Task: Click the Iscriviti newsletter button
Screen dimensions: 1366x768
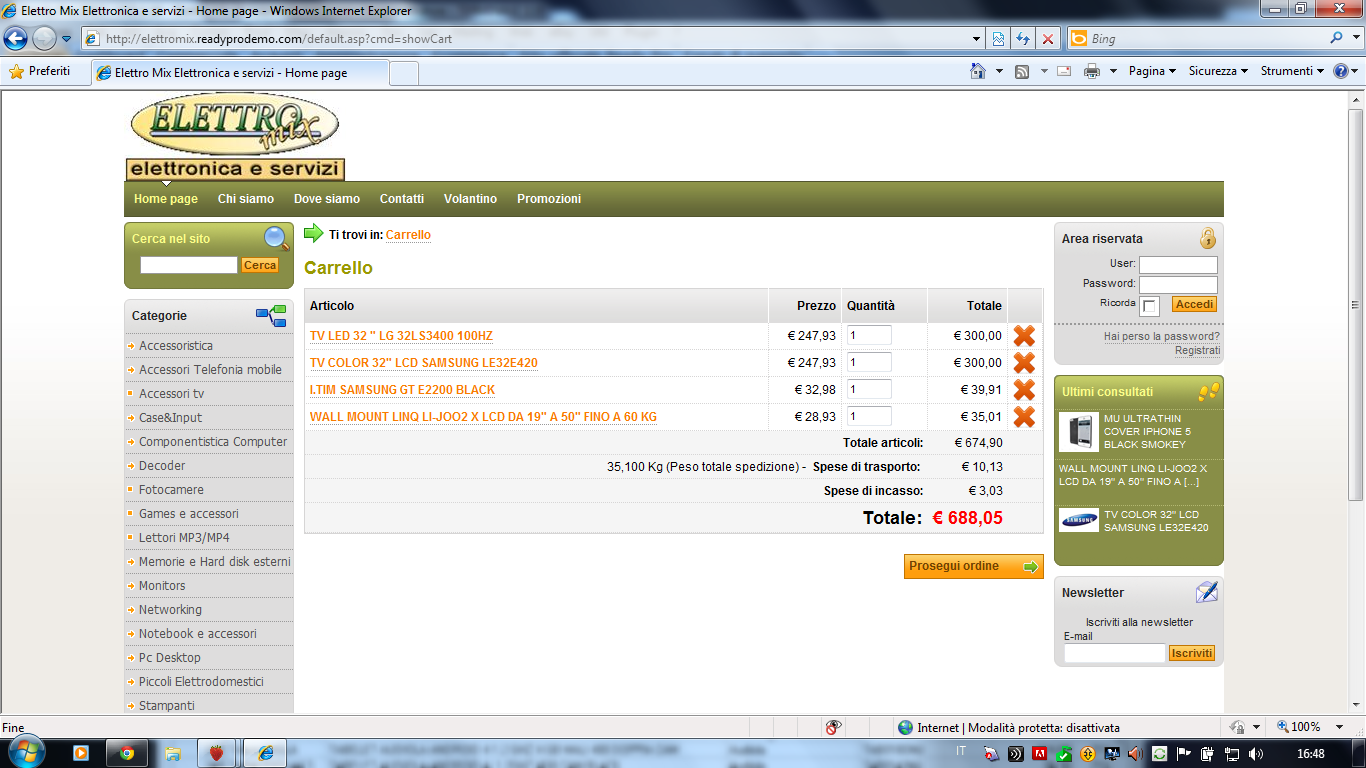Action: pos(1192,653)
